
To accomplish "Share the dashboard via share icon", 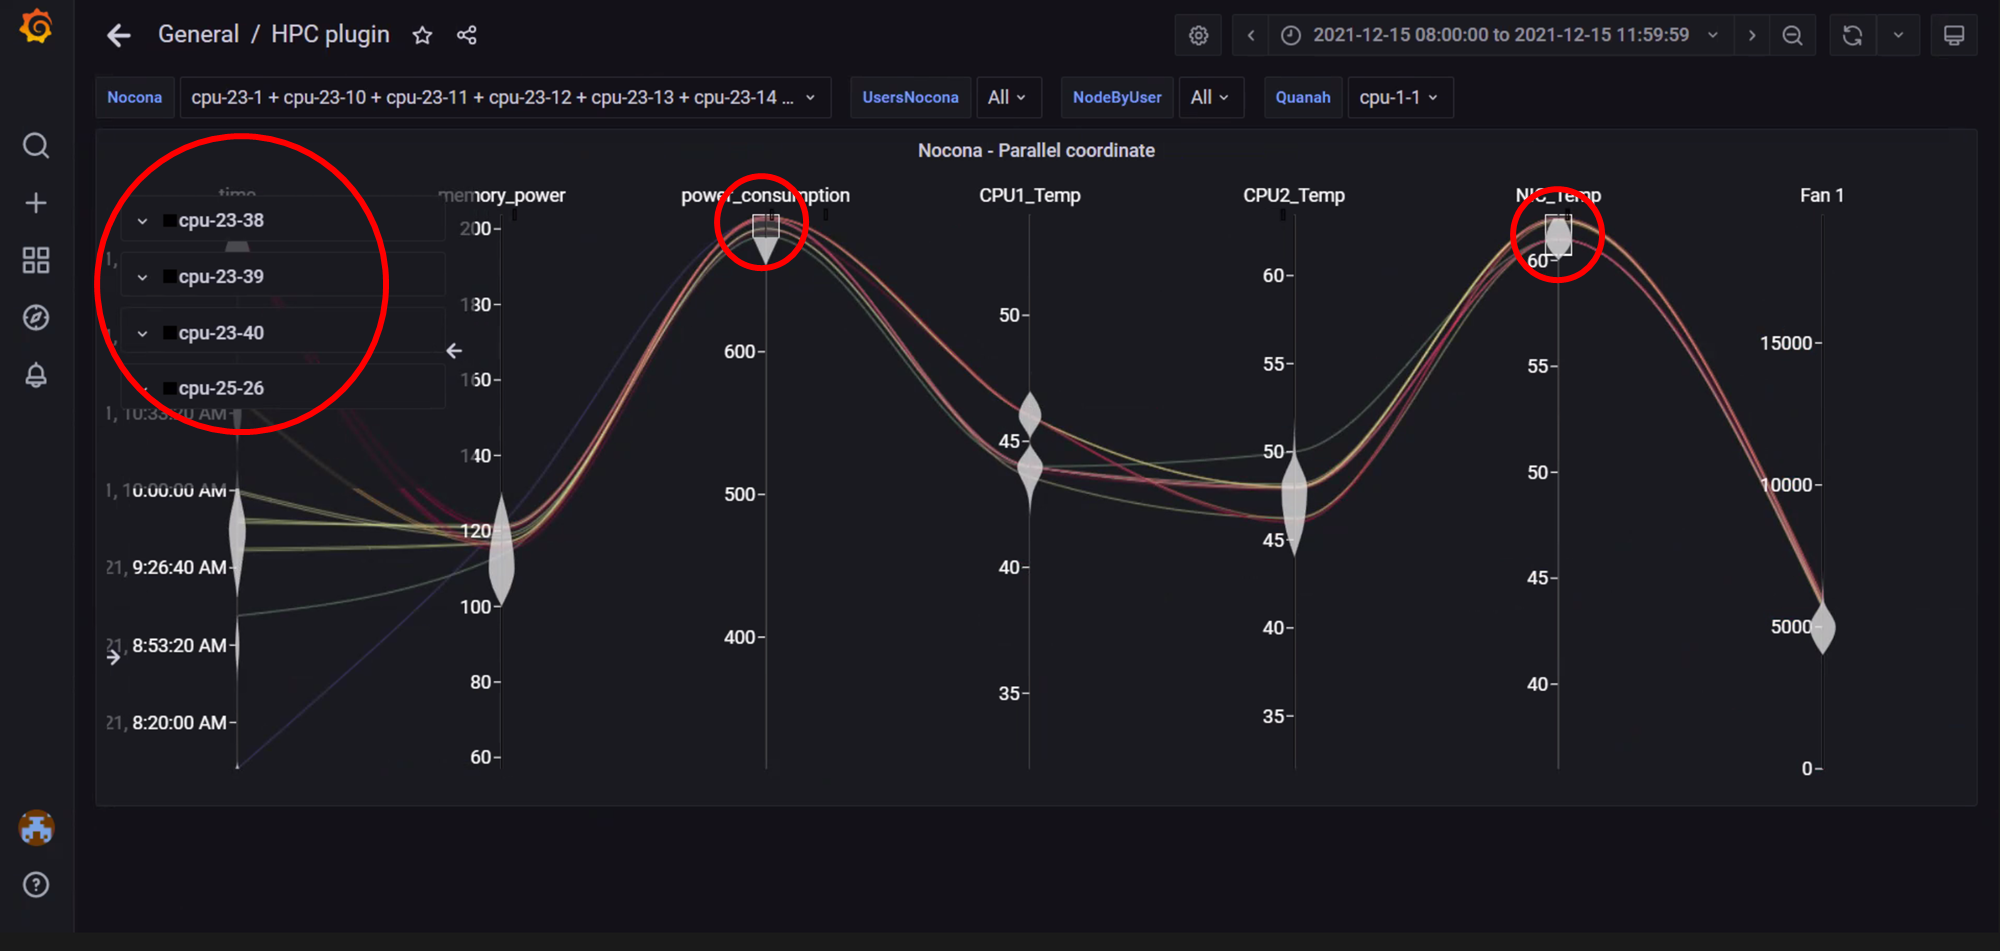I will click(x=466, y=36).
